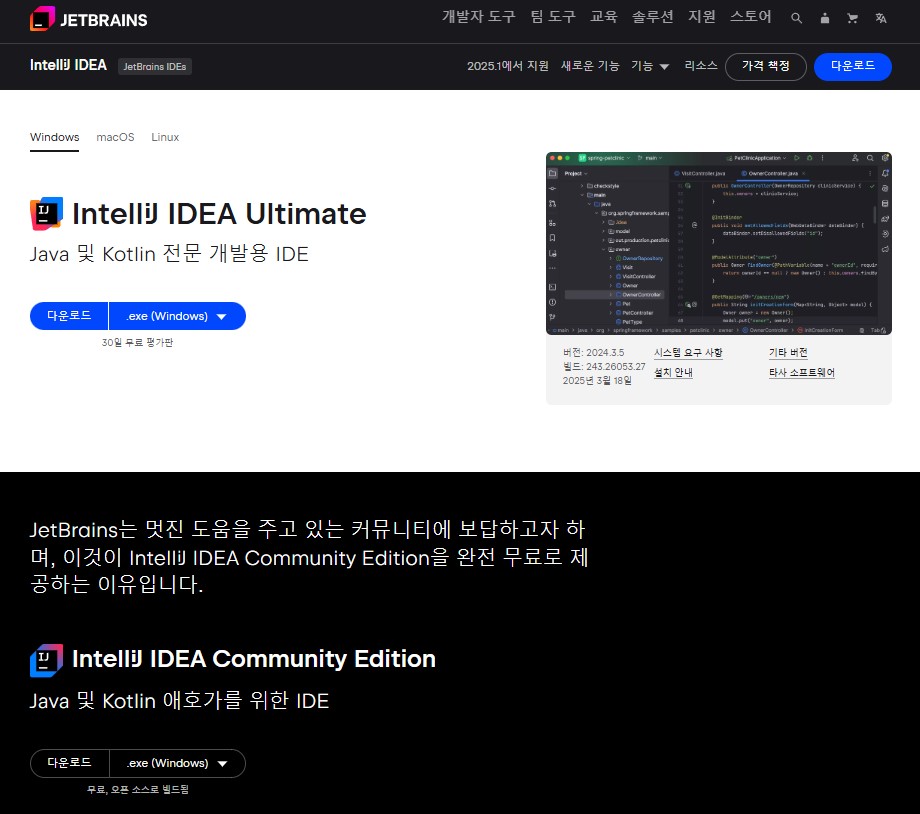Click the 빌드: 243.26053.27 text

604,367
